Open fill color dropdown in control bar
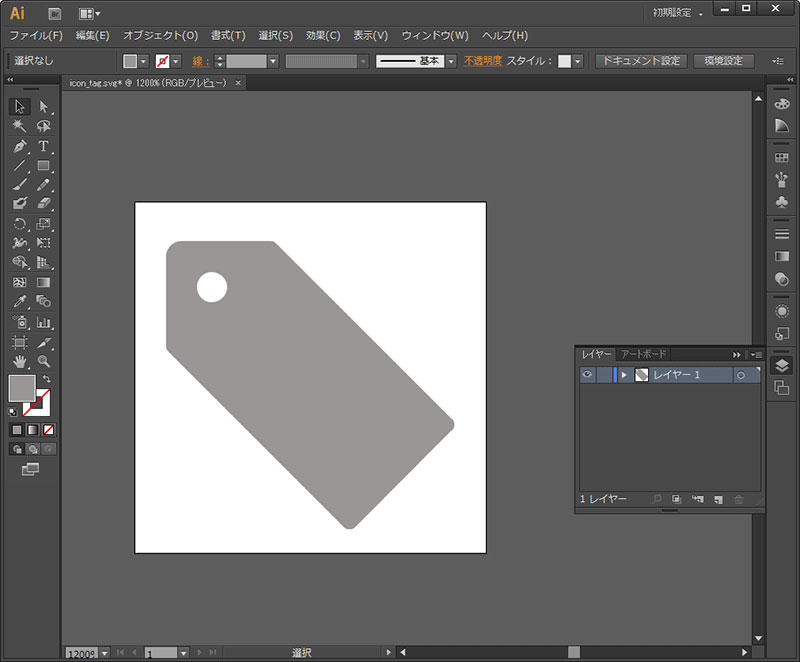800x662 pixels. pyautogui.click(x=143, y=61)
